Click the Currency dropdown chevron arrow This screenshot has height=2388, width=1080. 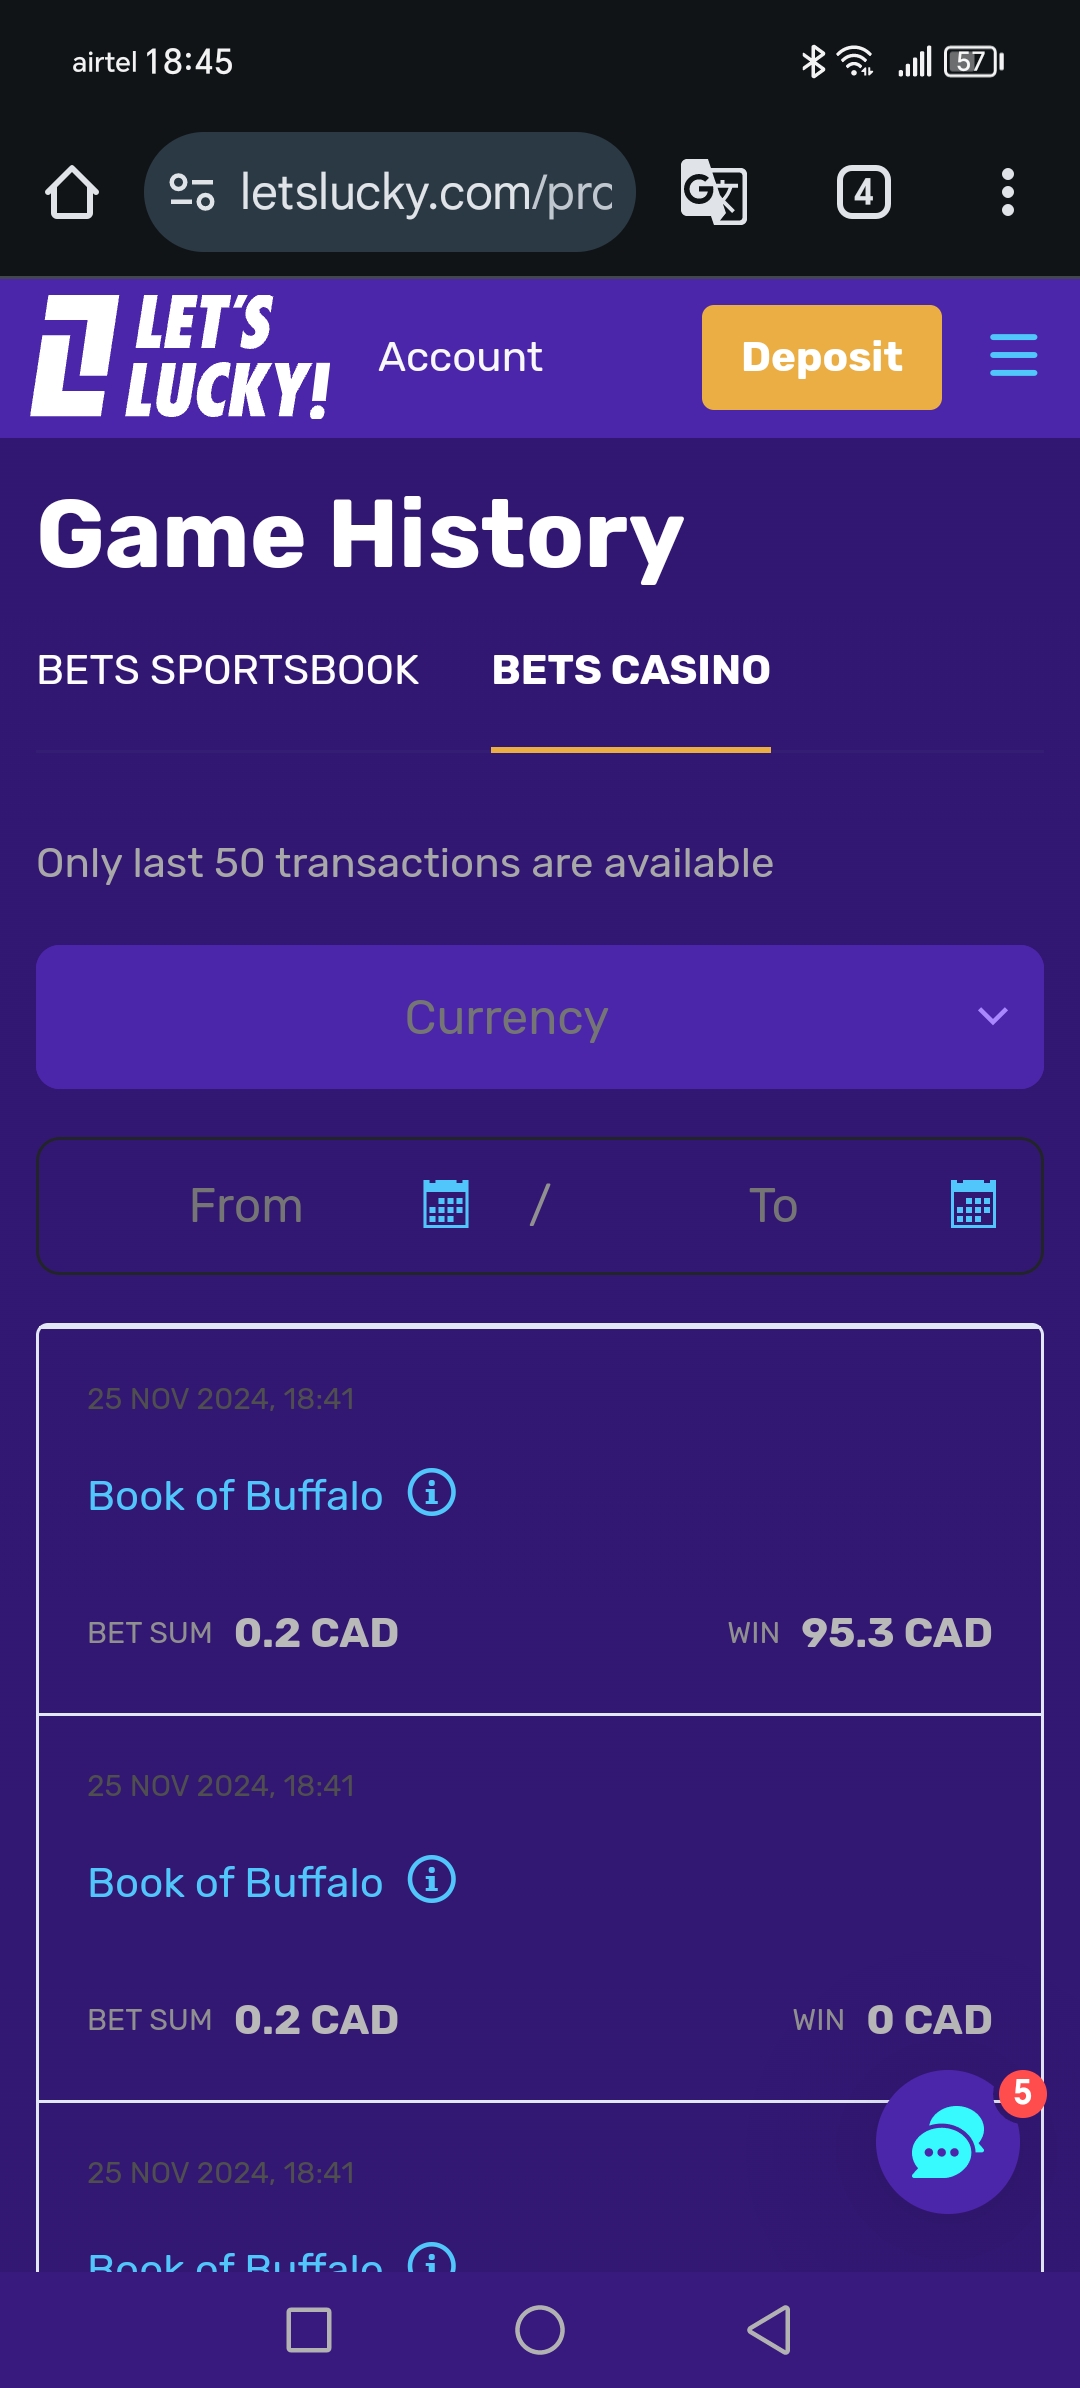click(x=993, y=1017)
